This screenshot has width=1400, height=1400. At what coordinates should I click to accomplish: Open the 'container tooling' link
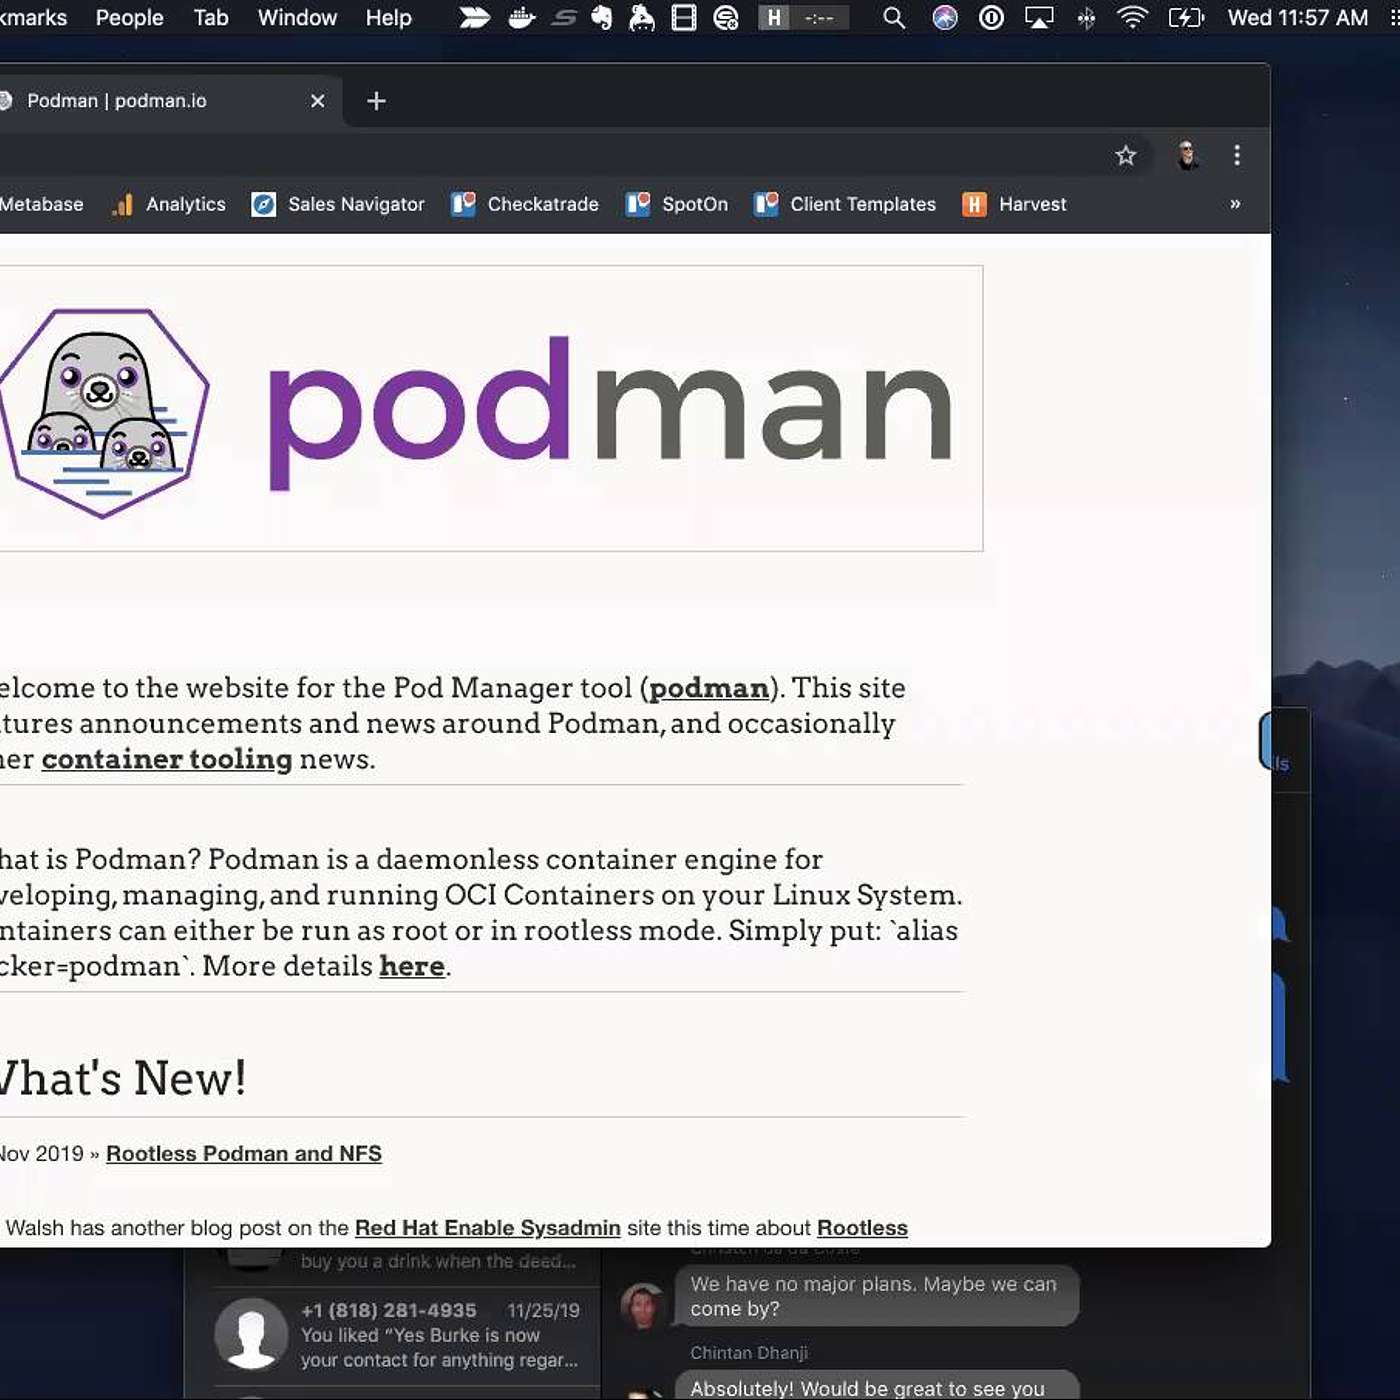point(166,759)
